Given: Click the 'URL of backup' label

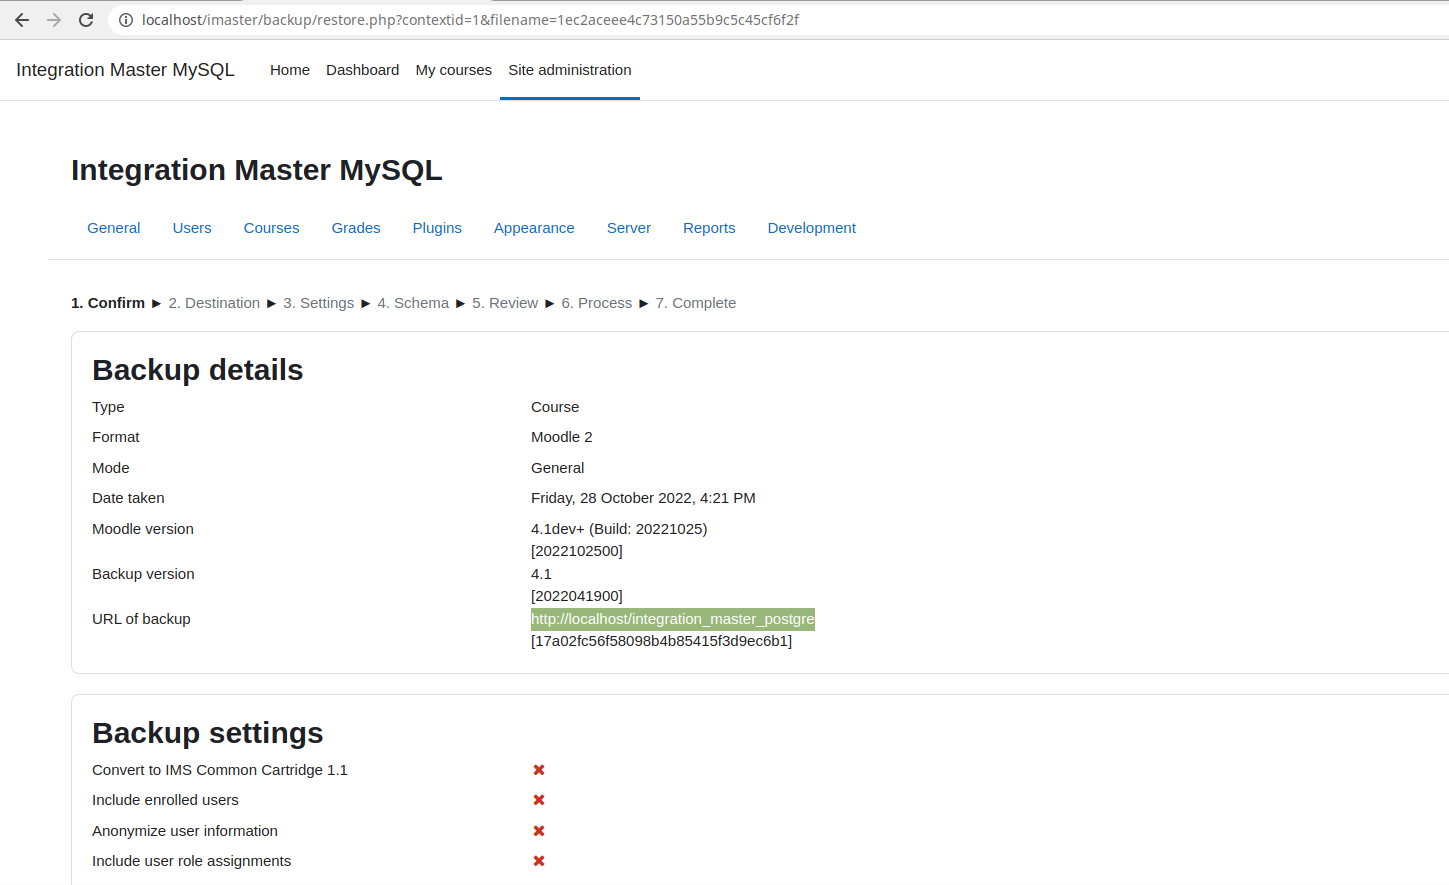Looking at the screenshot, I should click(141, 619).
